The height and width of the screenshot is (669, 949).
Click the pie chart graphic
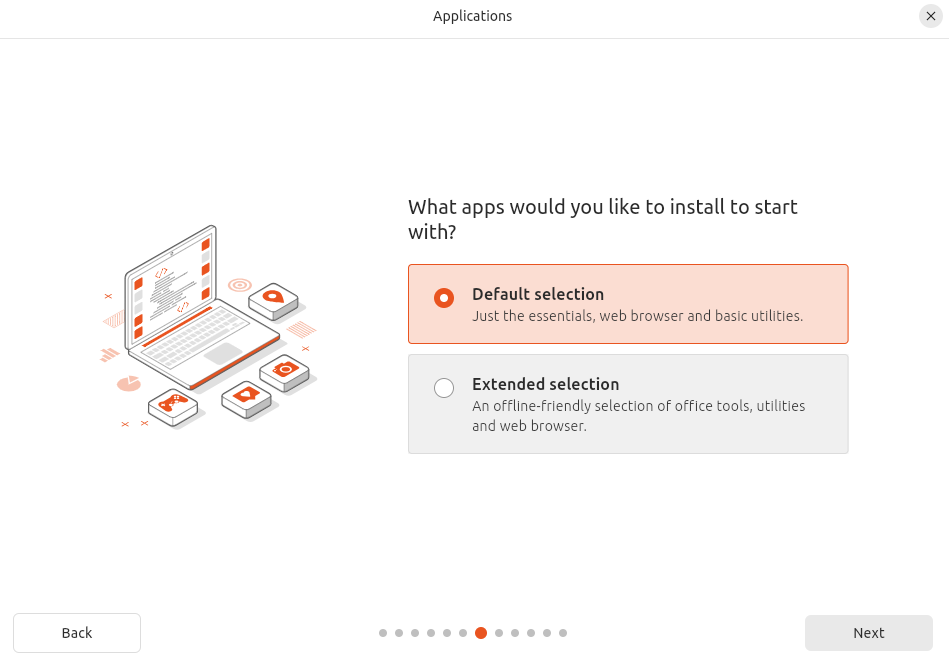[129, 383]
